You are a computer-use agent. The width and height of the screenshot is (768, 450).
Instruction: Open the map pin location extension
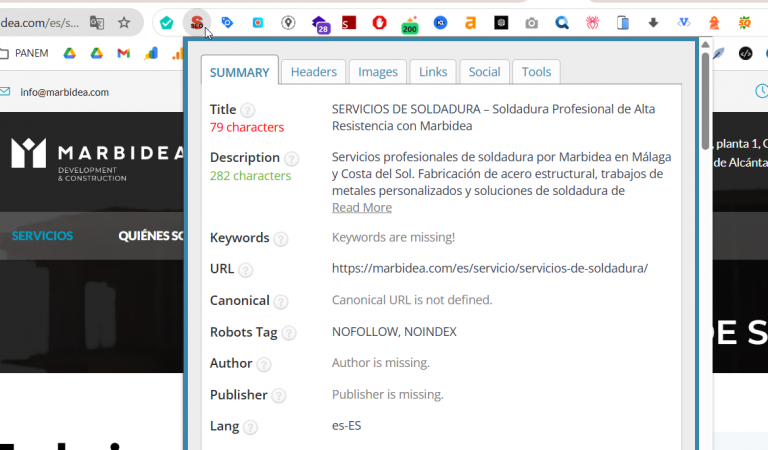point(288,23)
